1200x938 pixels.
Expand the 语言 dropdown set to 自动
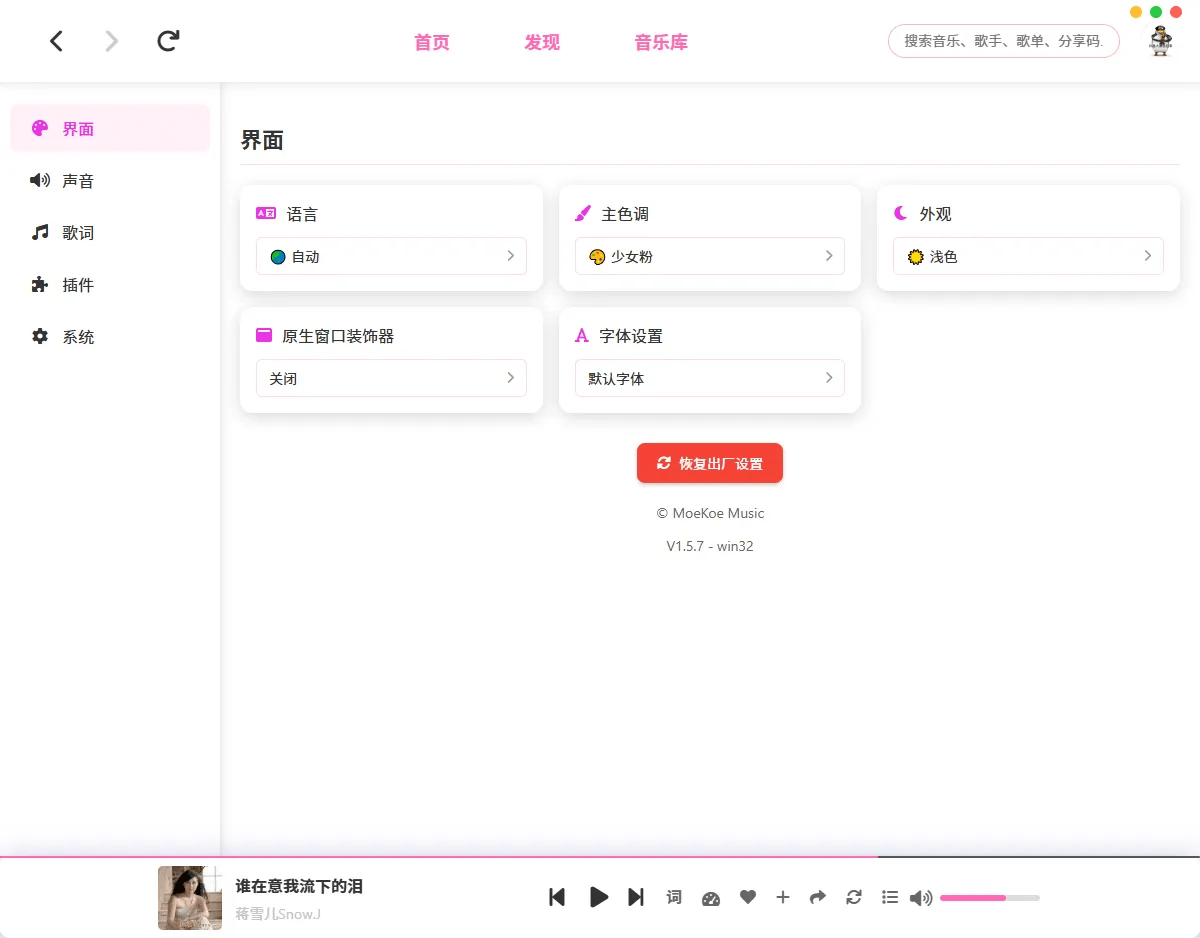coord(391,256)
